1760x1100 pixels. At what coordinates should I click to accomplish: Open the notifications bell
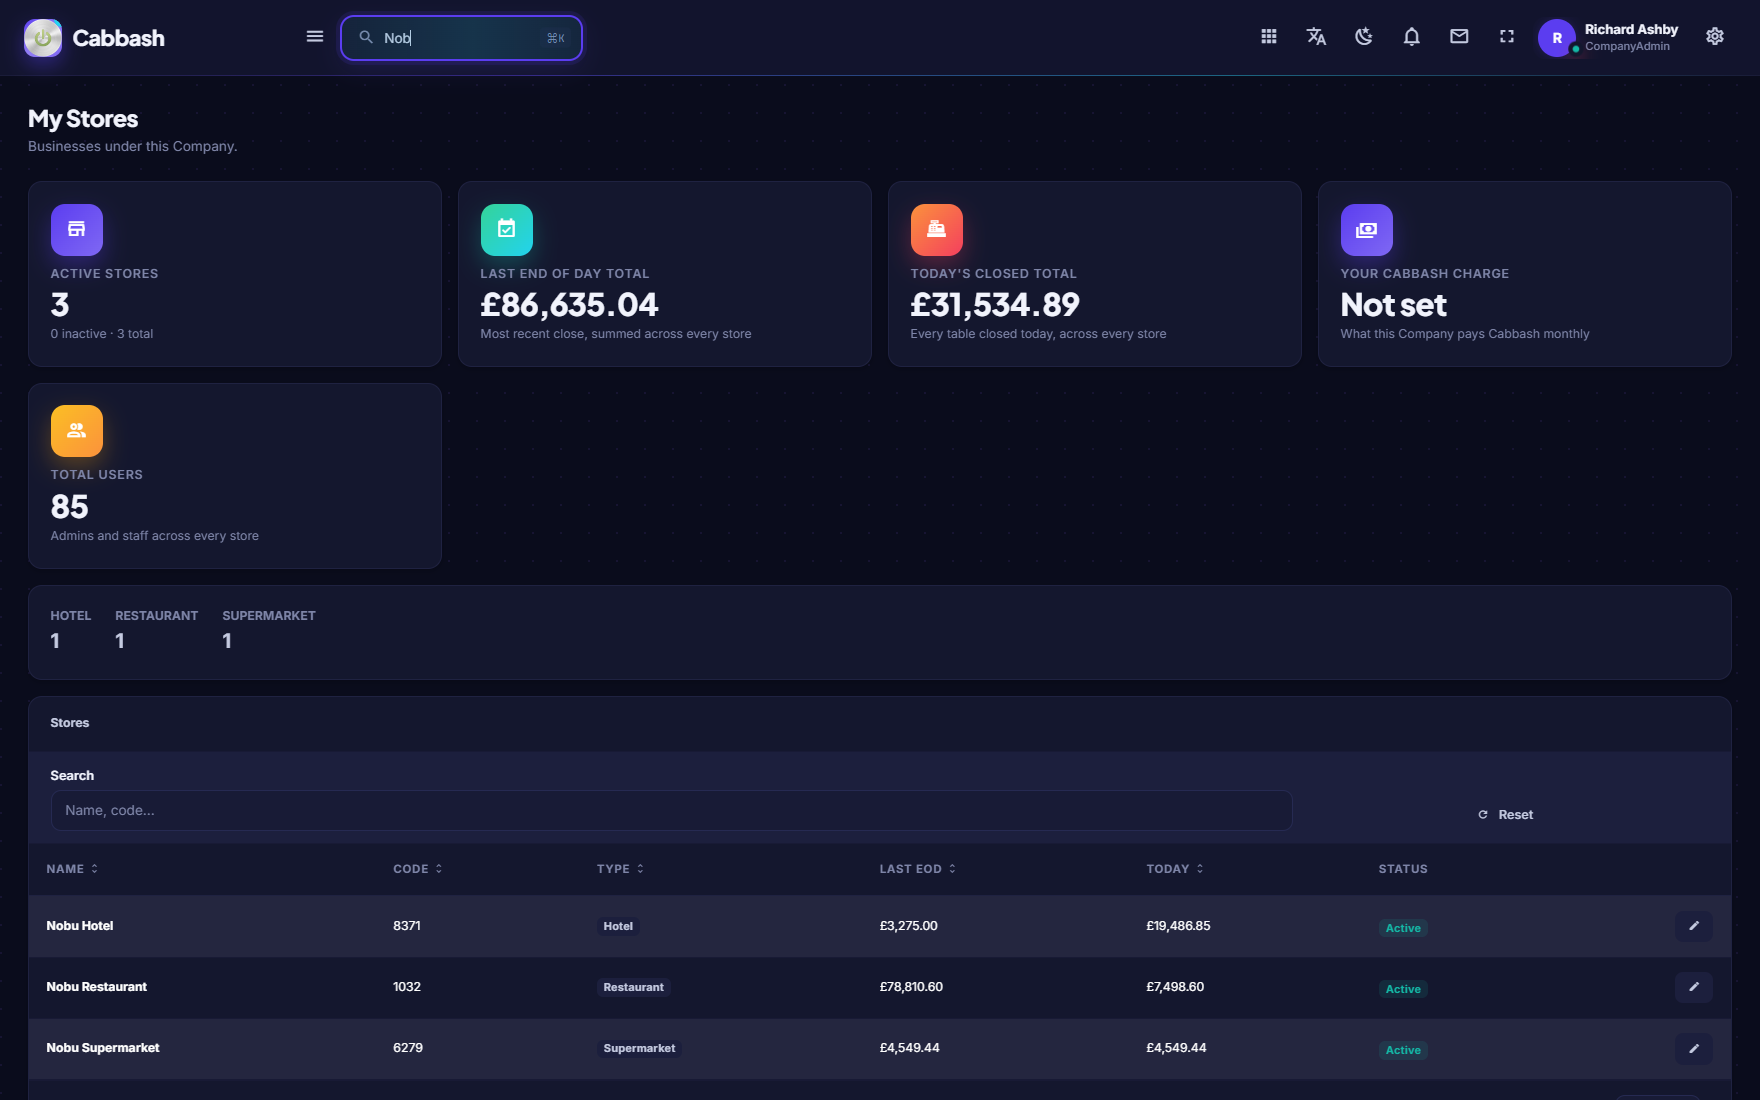pos(1412,37)
